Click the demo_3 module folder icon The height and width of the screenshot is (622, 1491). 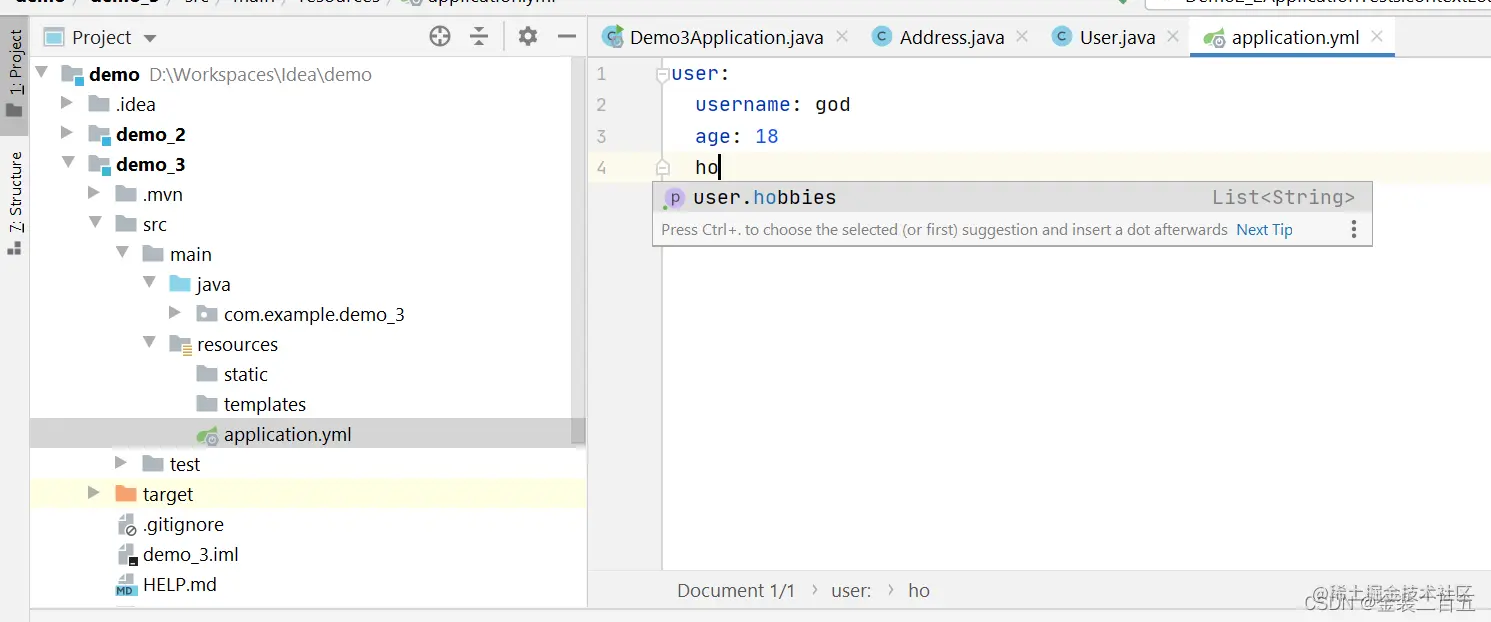point(99,165)
